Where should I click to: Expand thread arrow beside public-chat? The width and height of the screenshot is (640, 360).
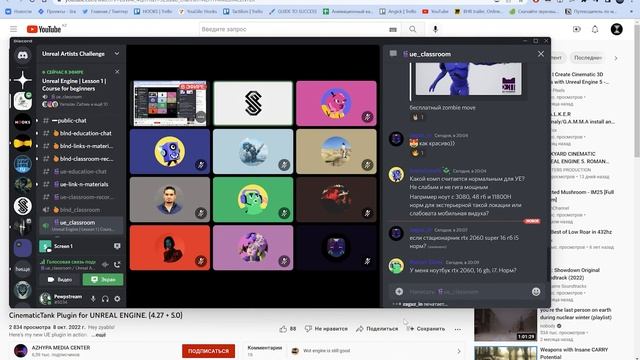click(x=38, y=120)
